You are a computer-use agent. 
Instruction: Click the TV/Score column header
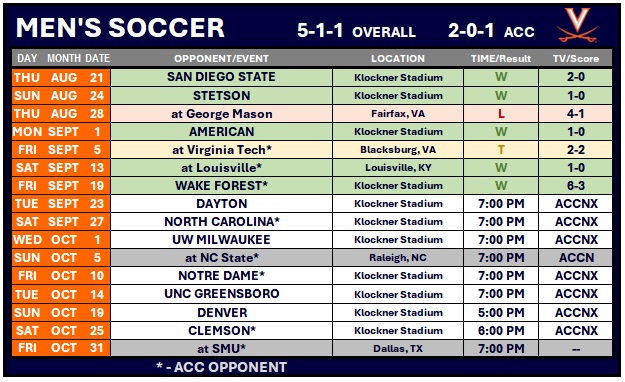576,59
